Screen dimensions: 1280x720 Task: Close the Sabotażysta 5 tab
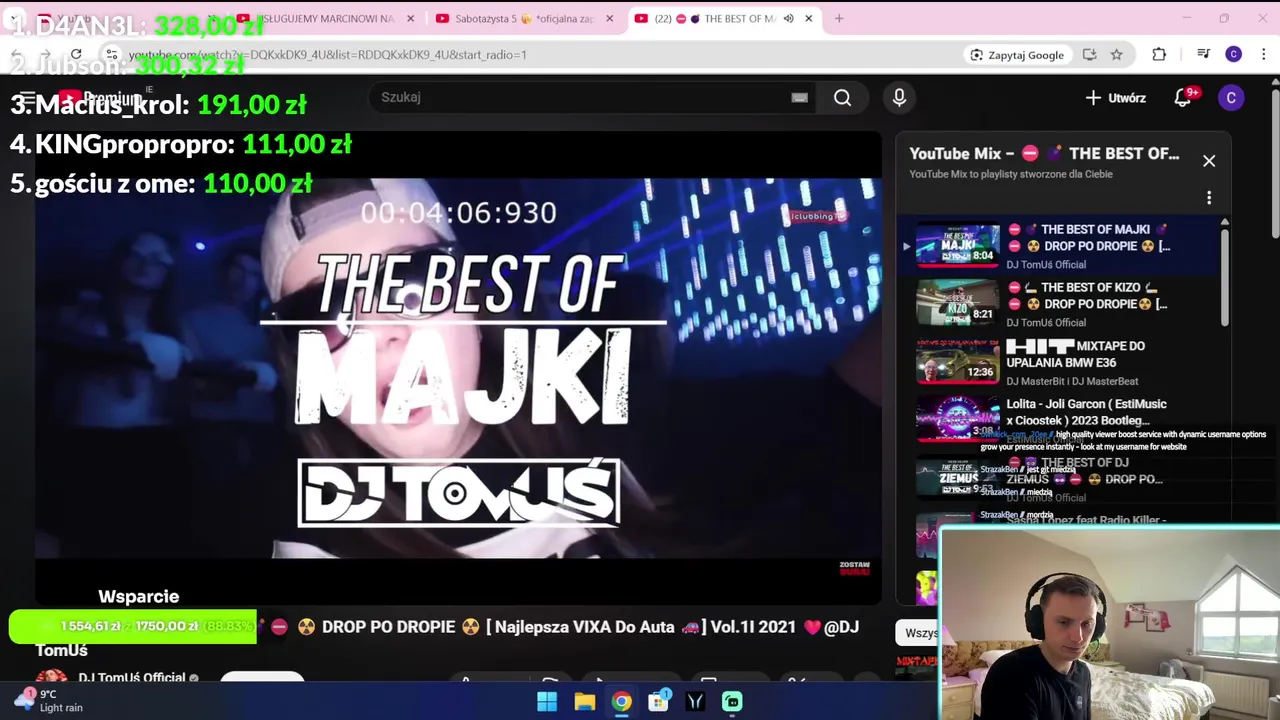tap(609, 18)
